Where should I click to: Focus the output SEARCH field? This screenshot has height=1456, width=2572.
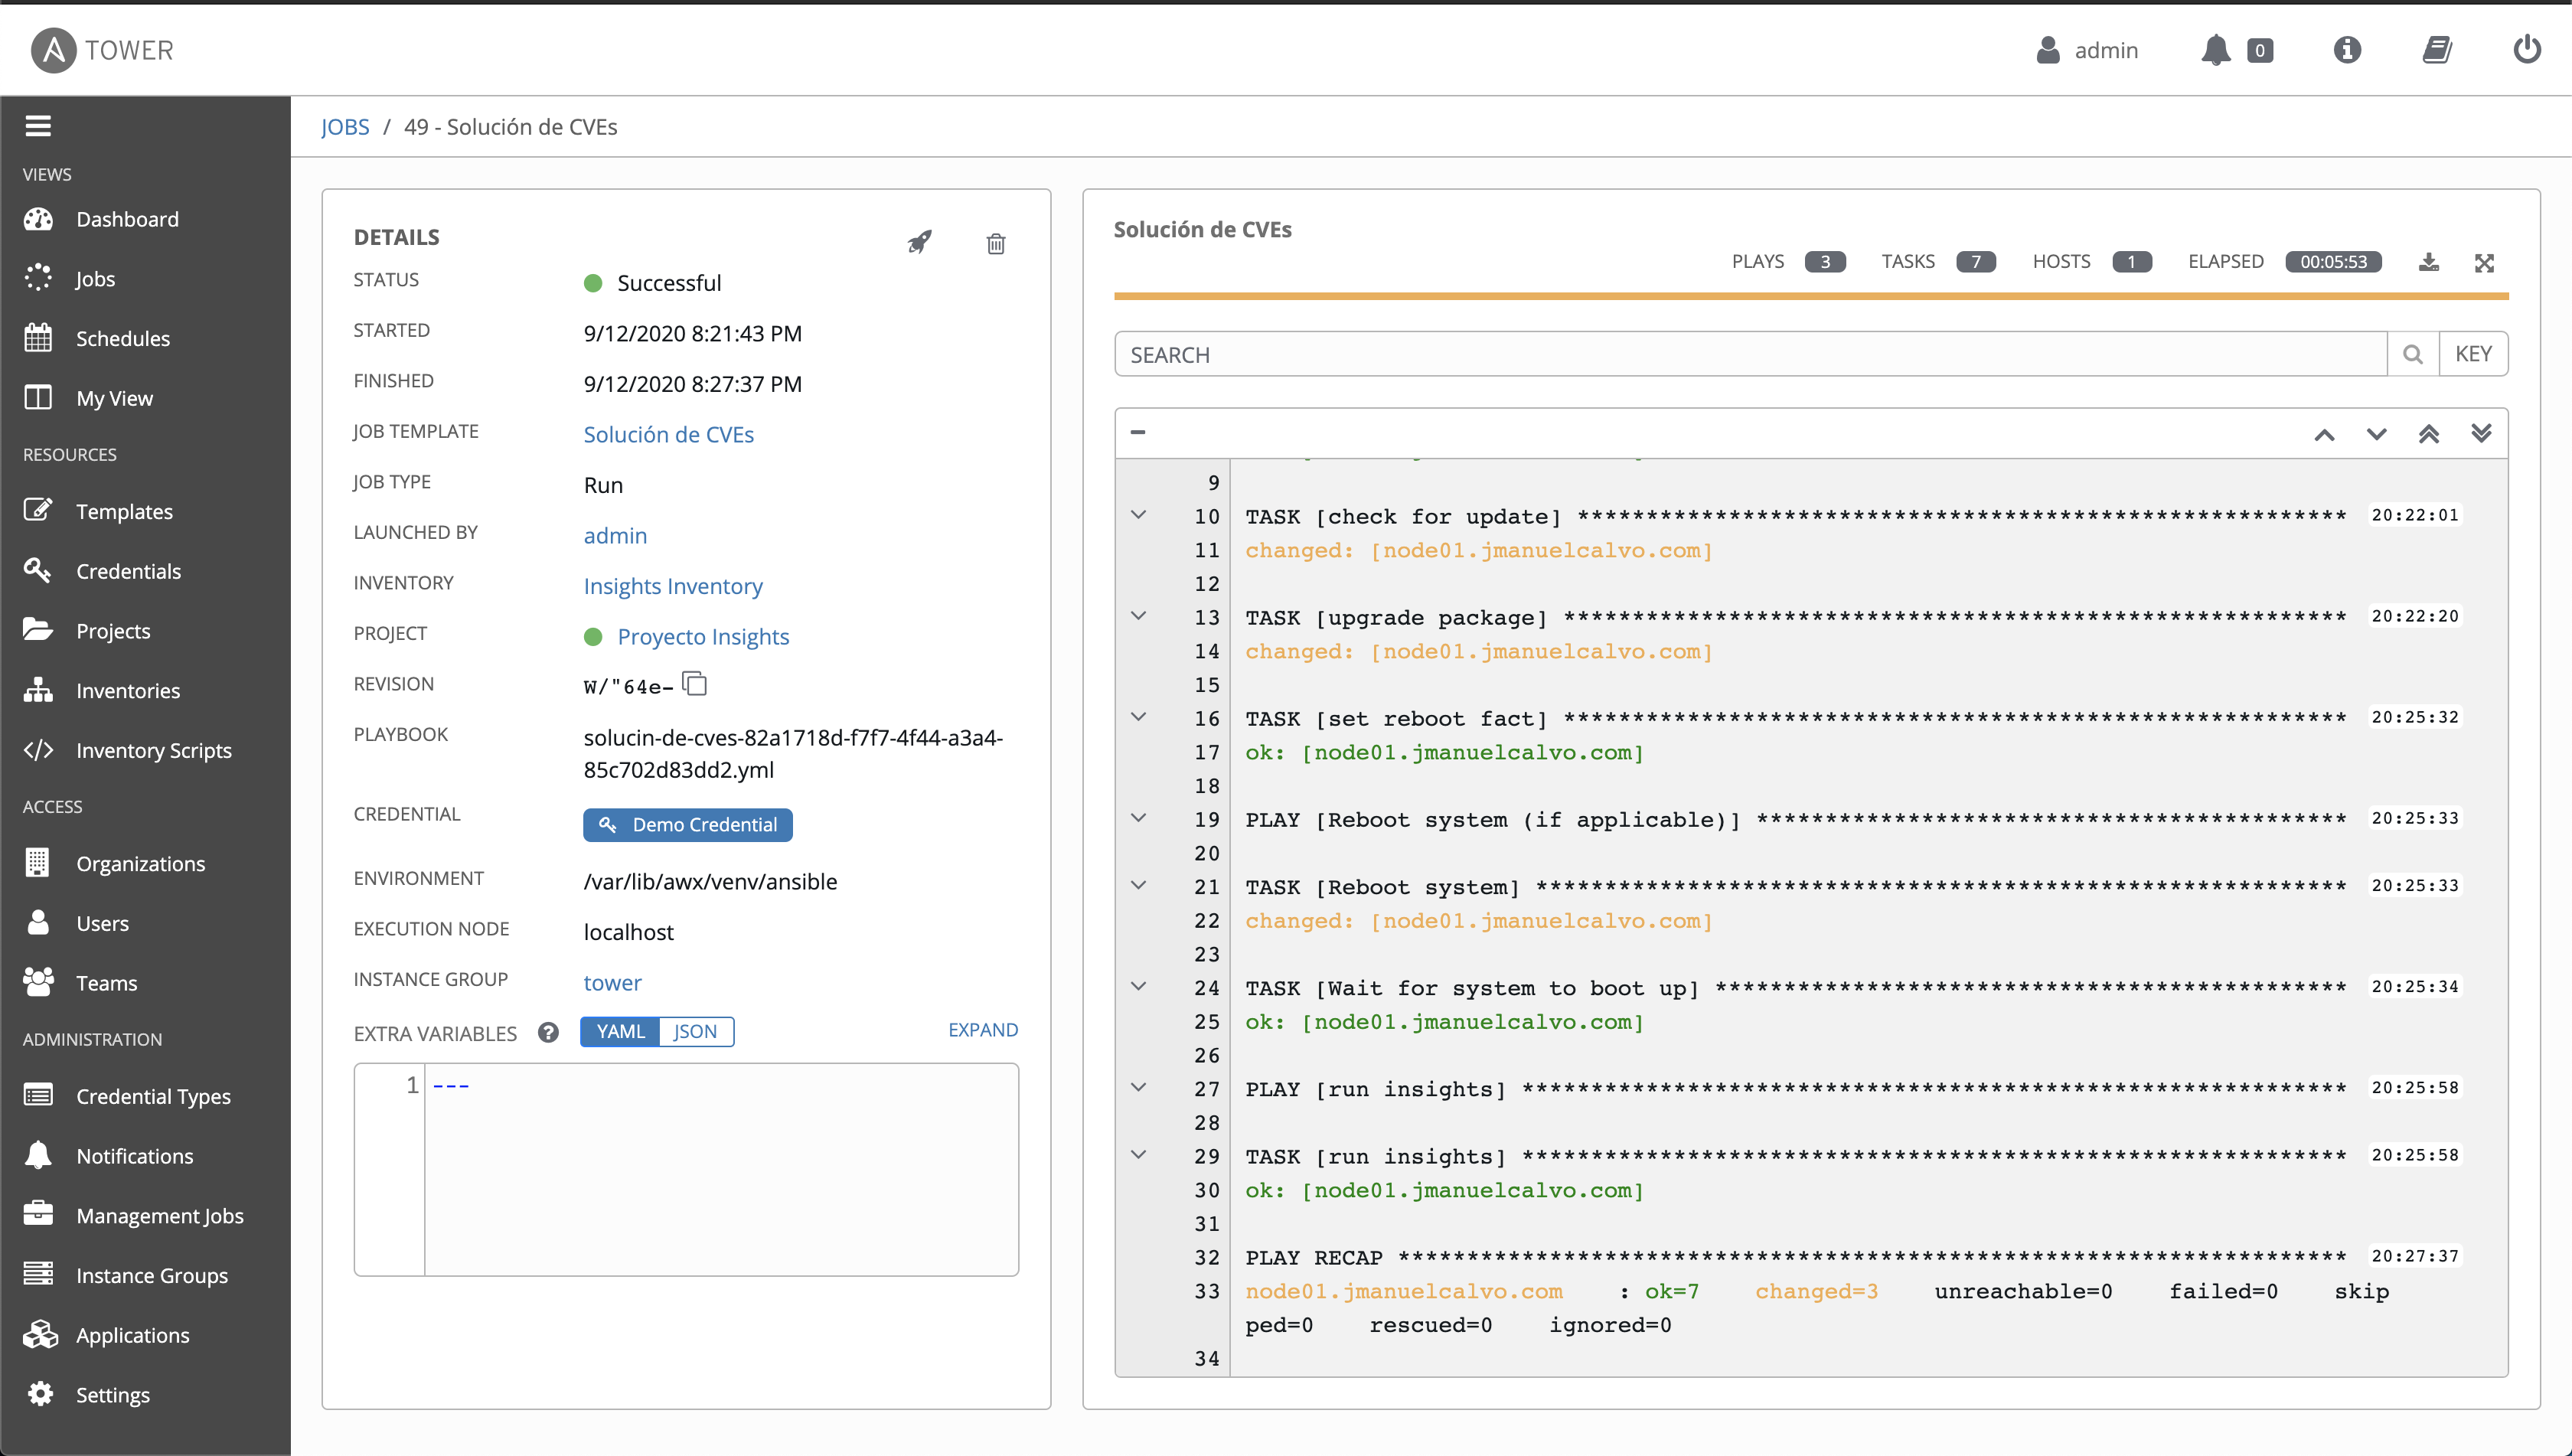pos(1751,354)
